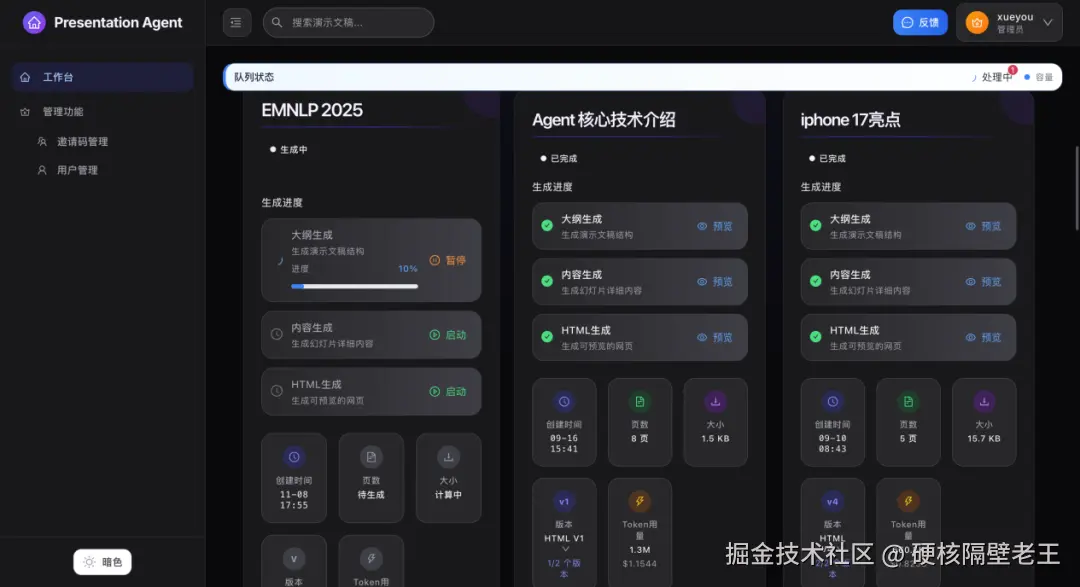Select 工作台 in the sidebar
The height and width of the screenshot is (587, 1080).
[102, 77]
